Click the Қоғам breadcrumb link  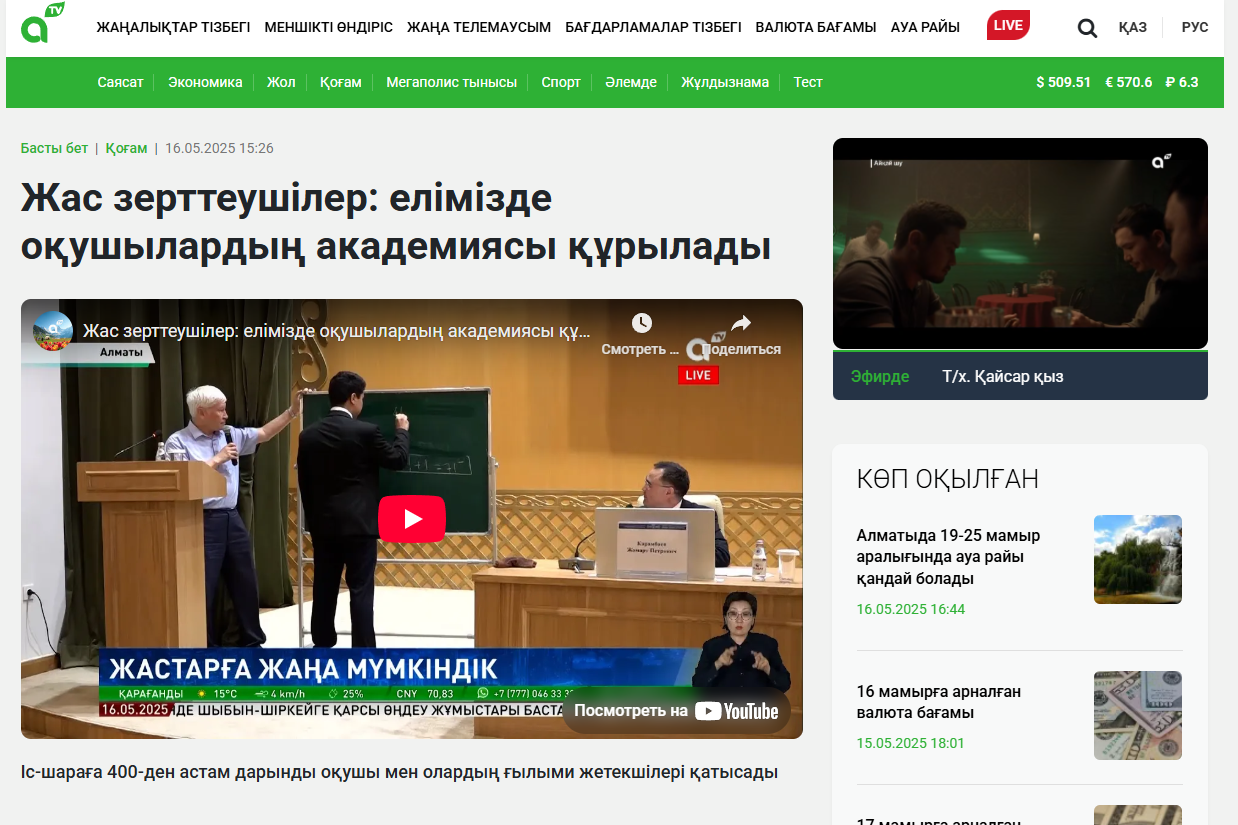click(x=126, y=148)
